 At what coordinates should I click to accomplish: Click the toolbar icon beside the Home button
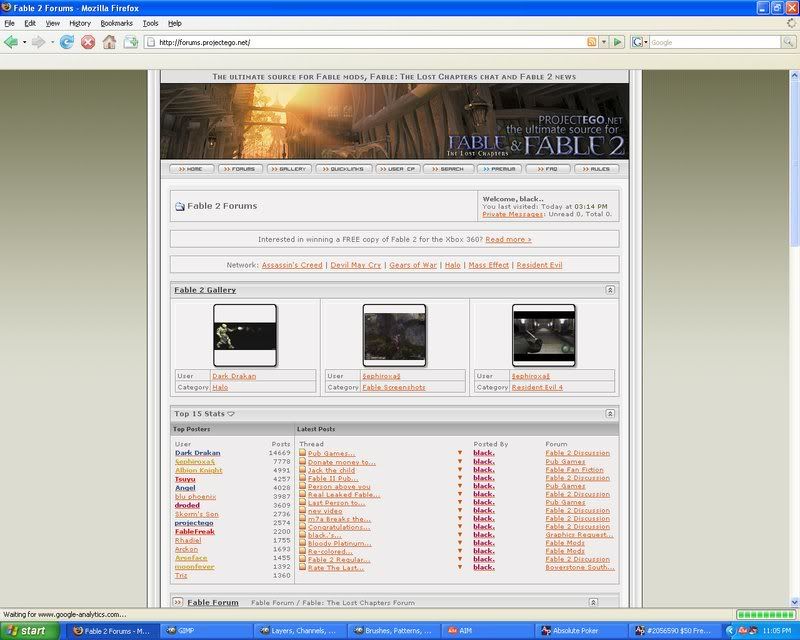point(131,42)
